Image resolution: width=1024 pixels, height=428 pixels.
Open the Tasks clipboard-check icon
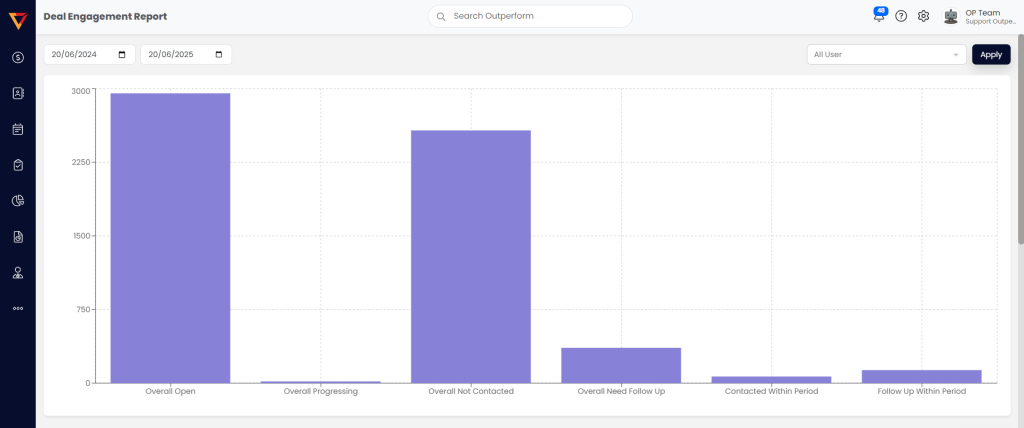[x=18, y=165]
